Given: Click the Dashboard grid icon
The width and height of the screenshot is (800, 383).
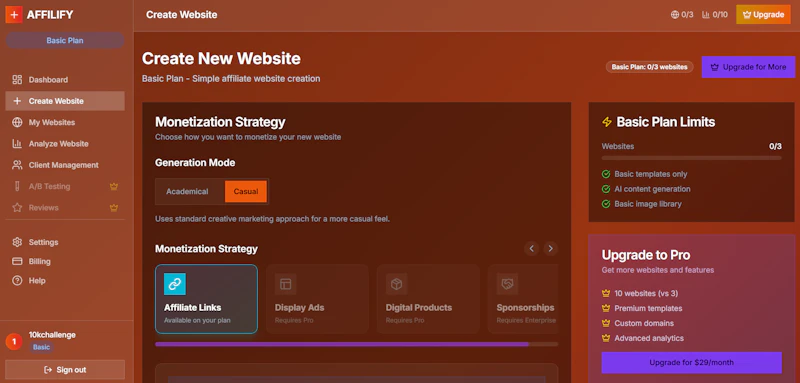Looking at the screenshot, I should [x=17, y=80].
